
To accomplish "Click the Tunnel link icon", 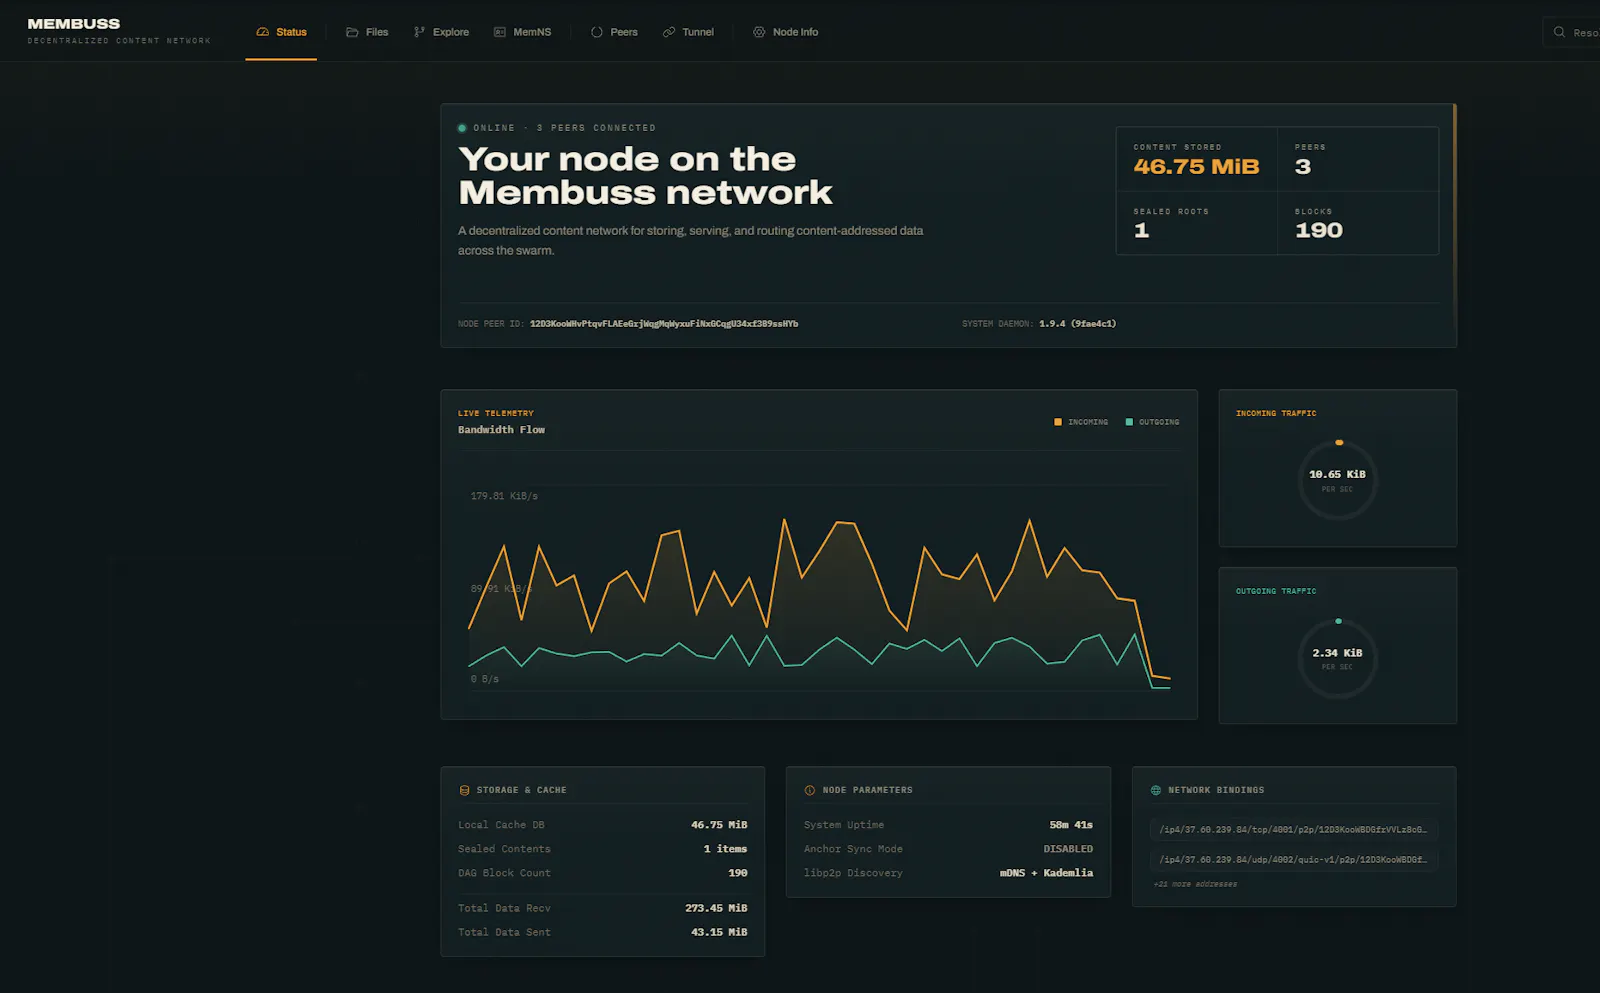I will pyautogui.click(x=669, y=32).
